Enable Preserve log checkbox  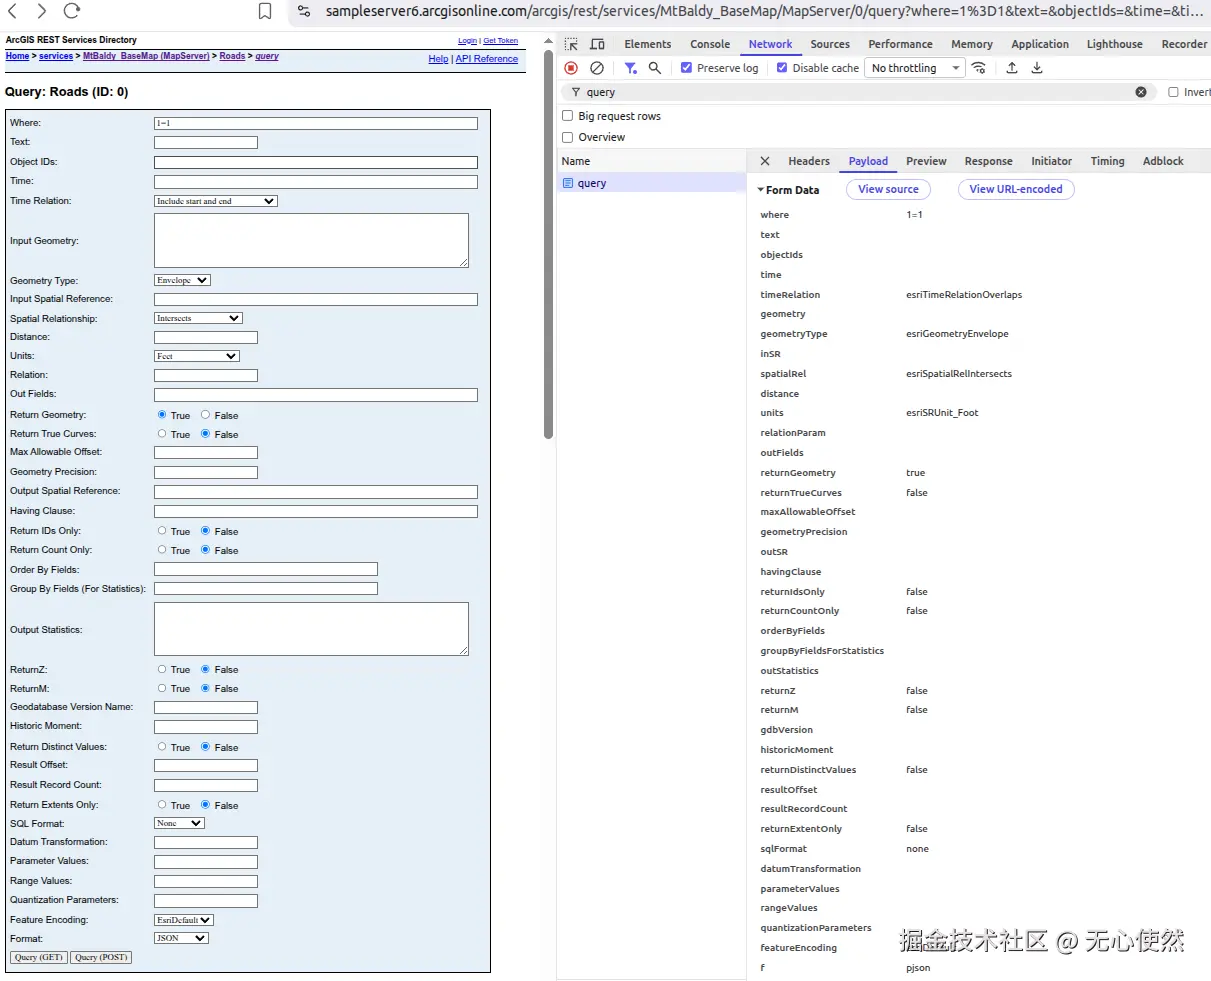[x=686, y=68]
